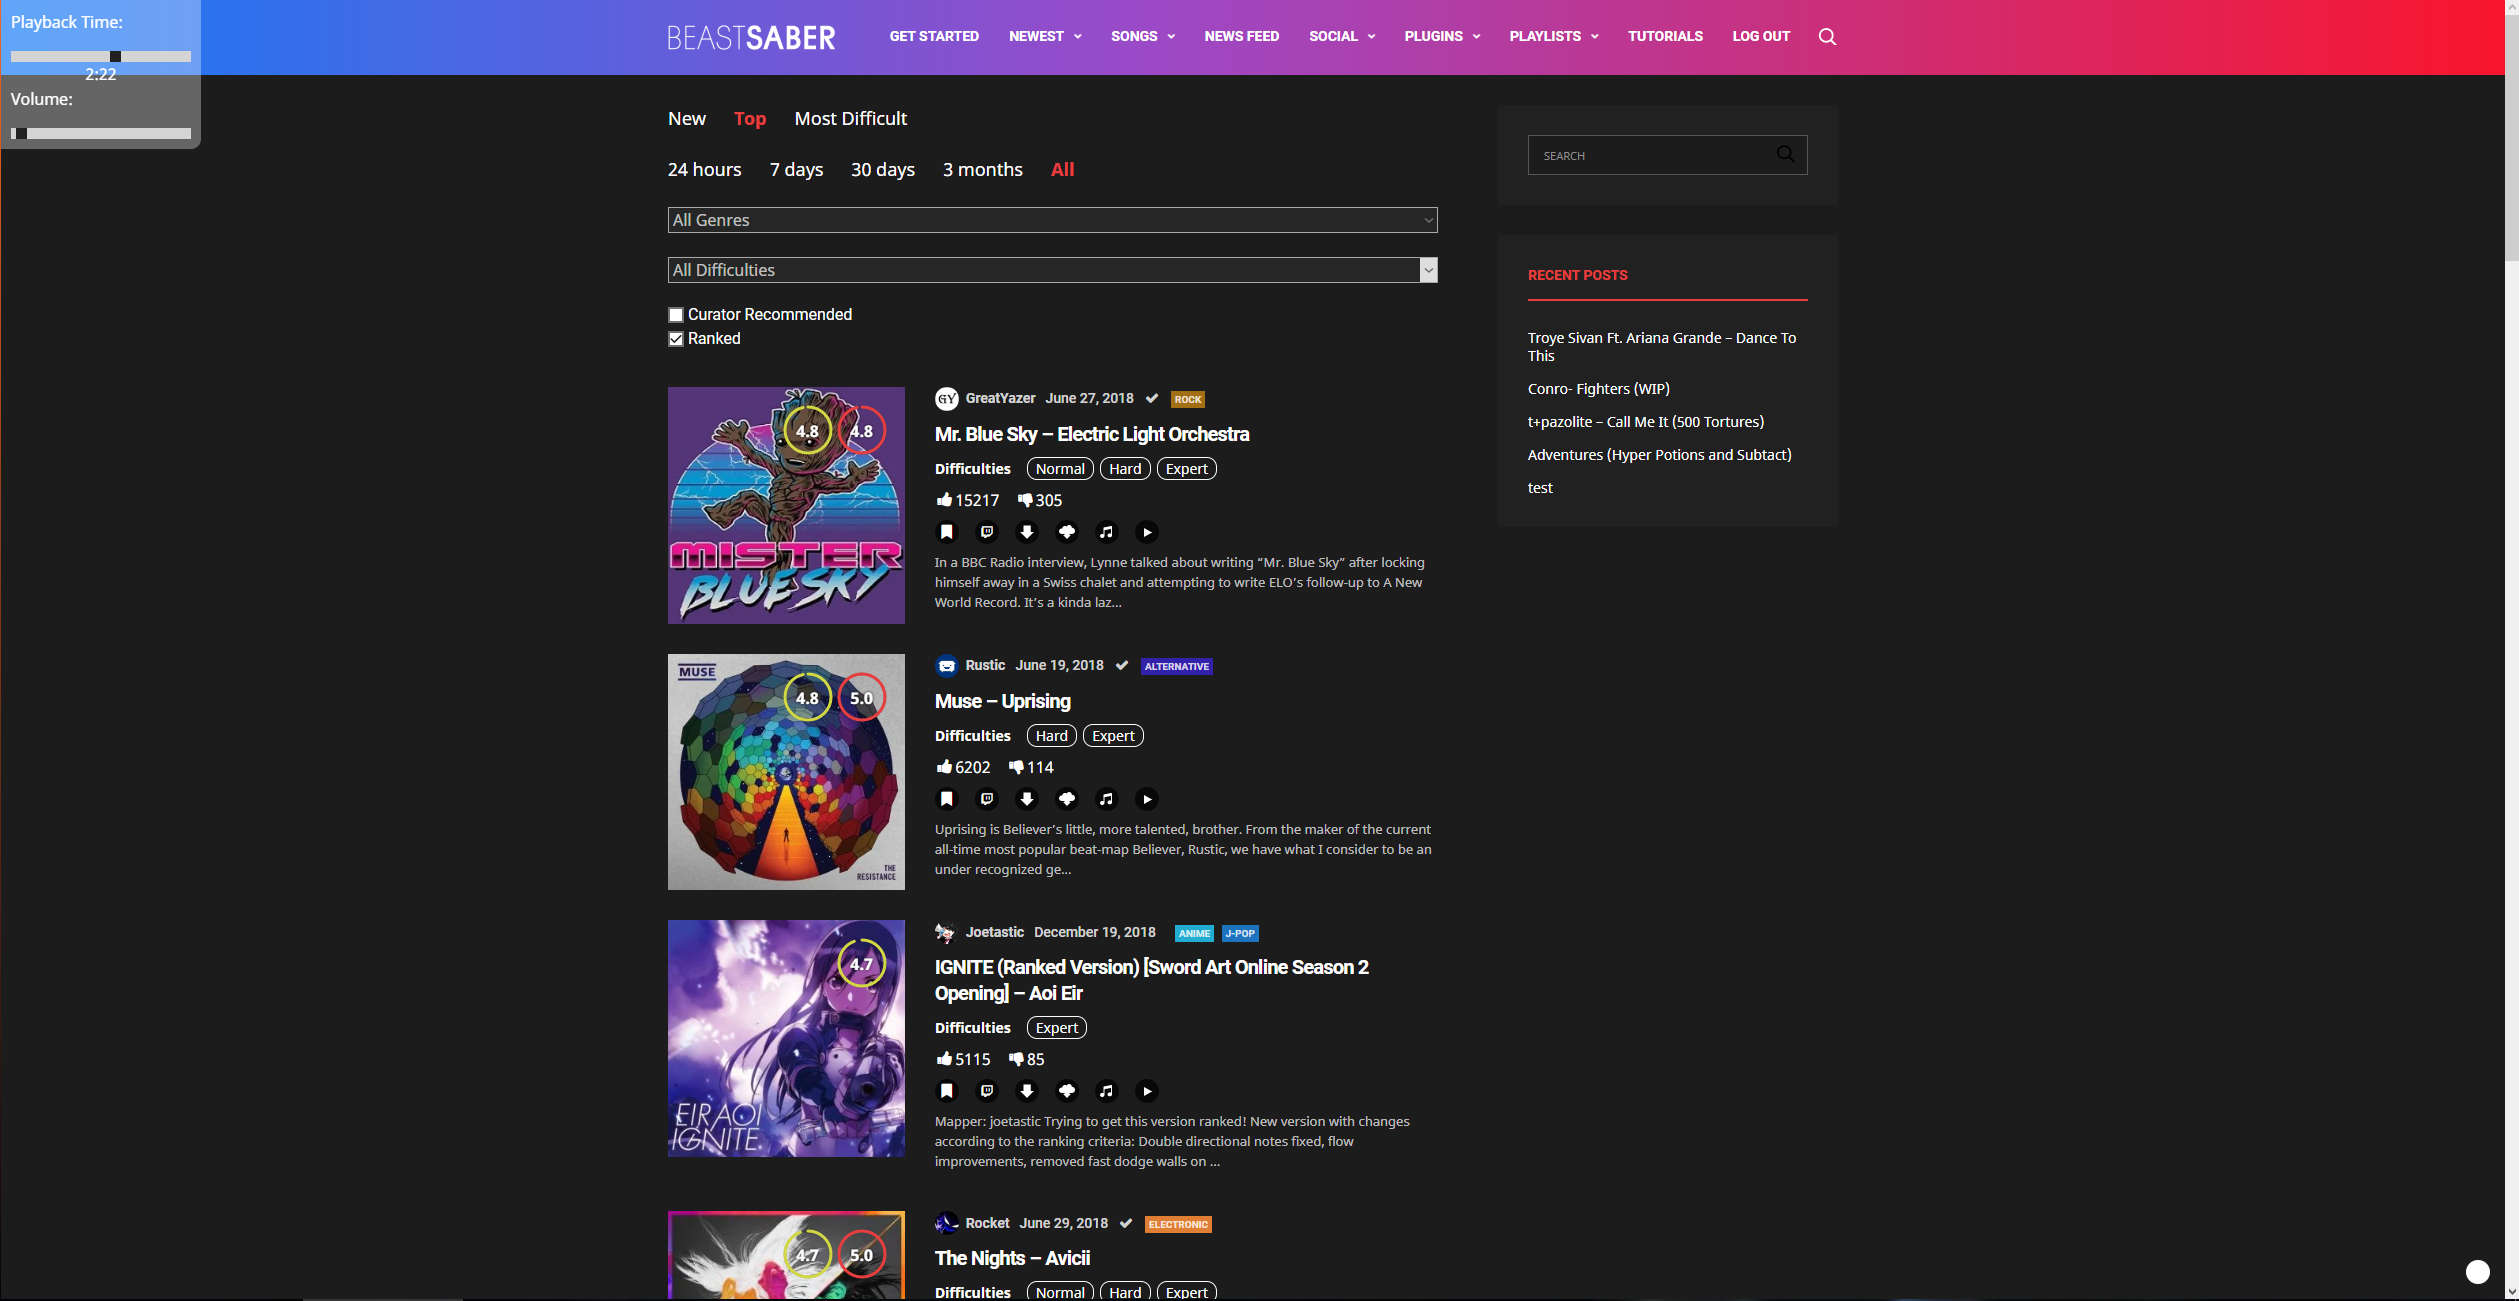Image resolution: width=2519 pixels, height=1301 pixels.
Task: Expand the Playlists navigation menu
Action: point(1553,36)
